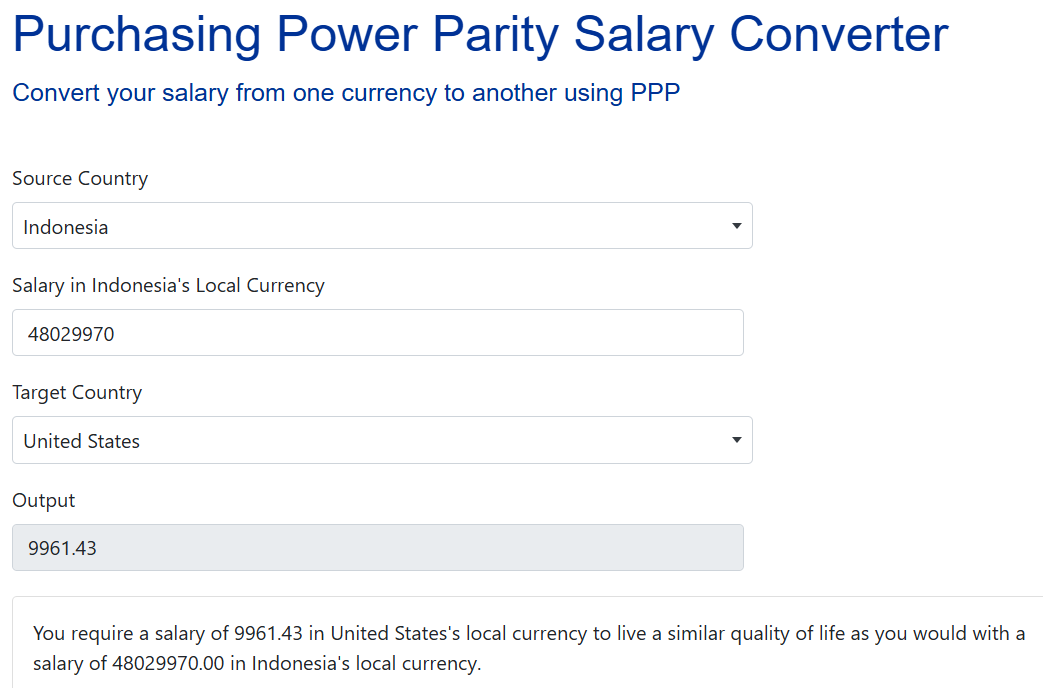Click empty area right of salary input
Image resolution: width=1043 pixels, height=688 pixels.
[891, 333]
